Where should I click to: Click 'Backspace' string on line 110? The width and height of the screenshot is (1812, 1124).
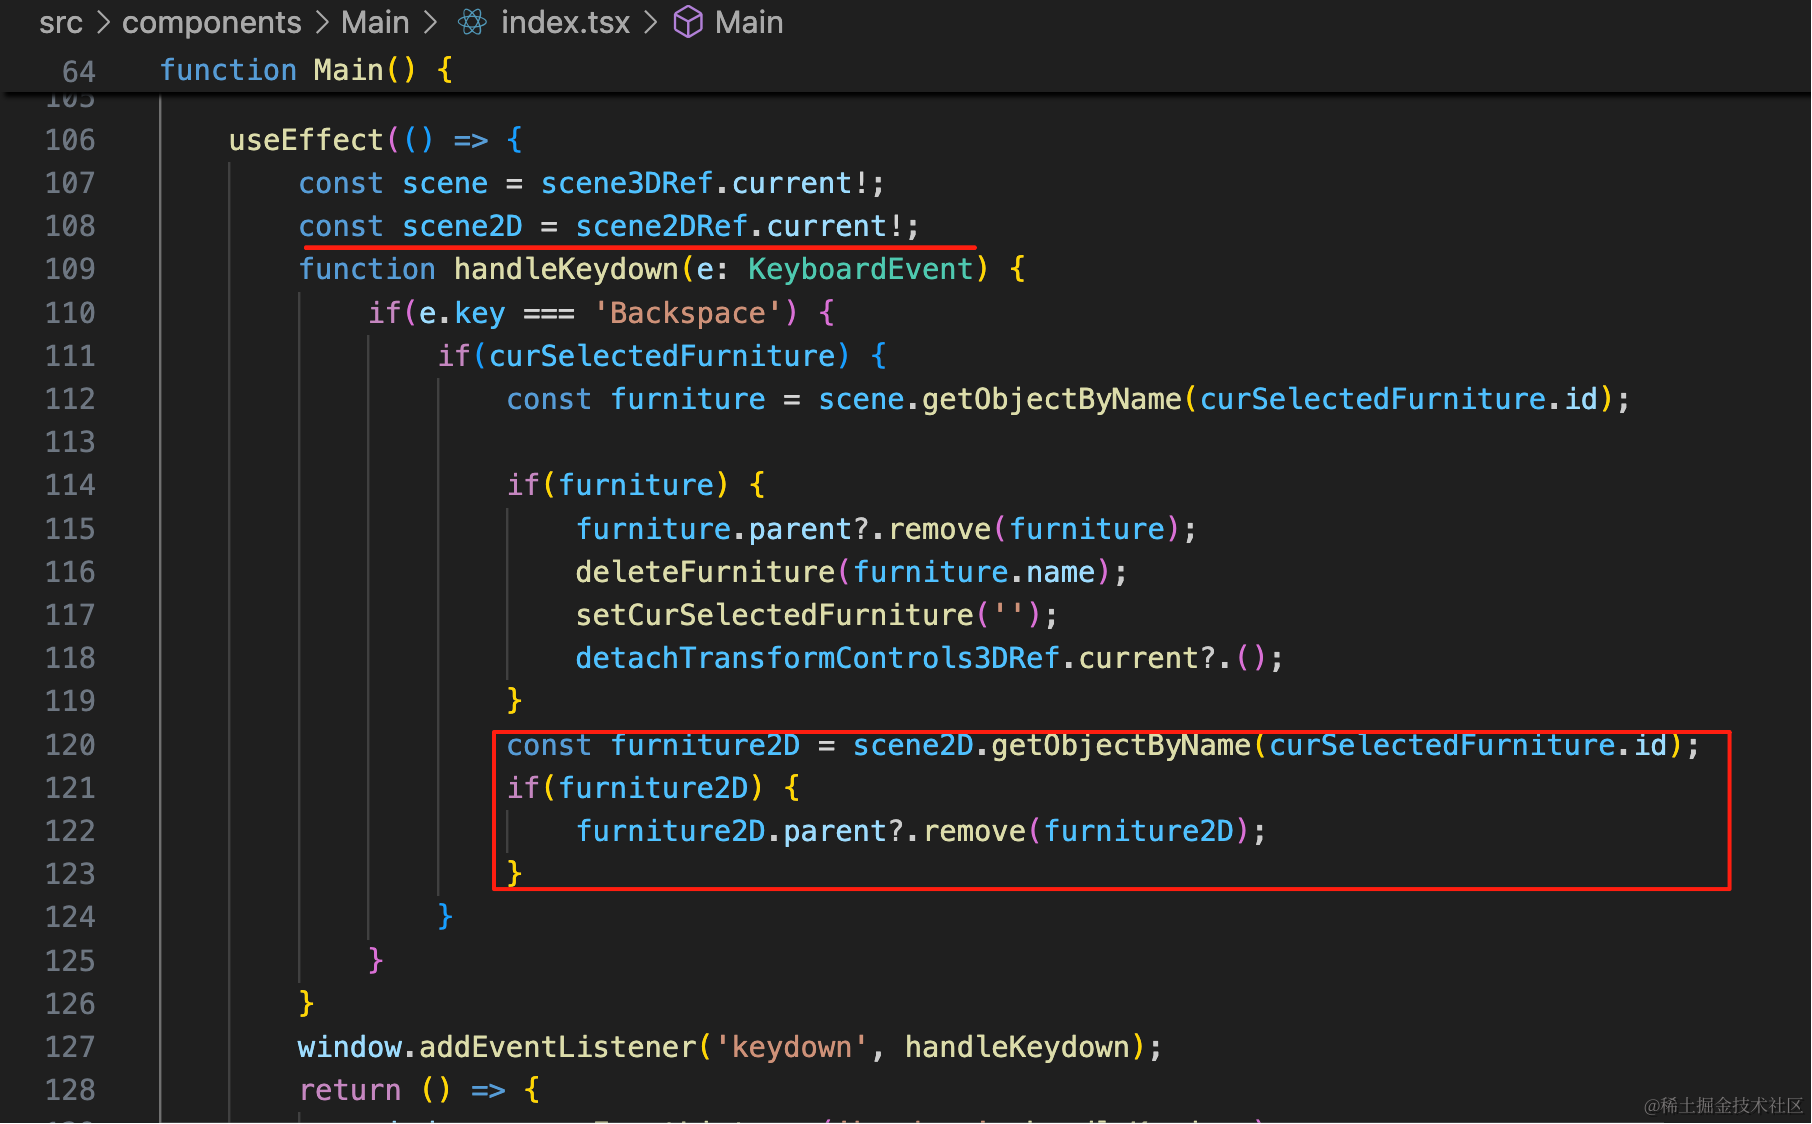[x=688, y=313]
